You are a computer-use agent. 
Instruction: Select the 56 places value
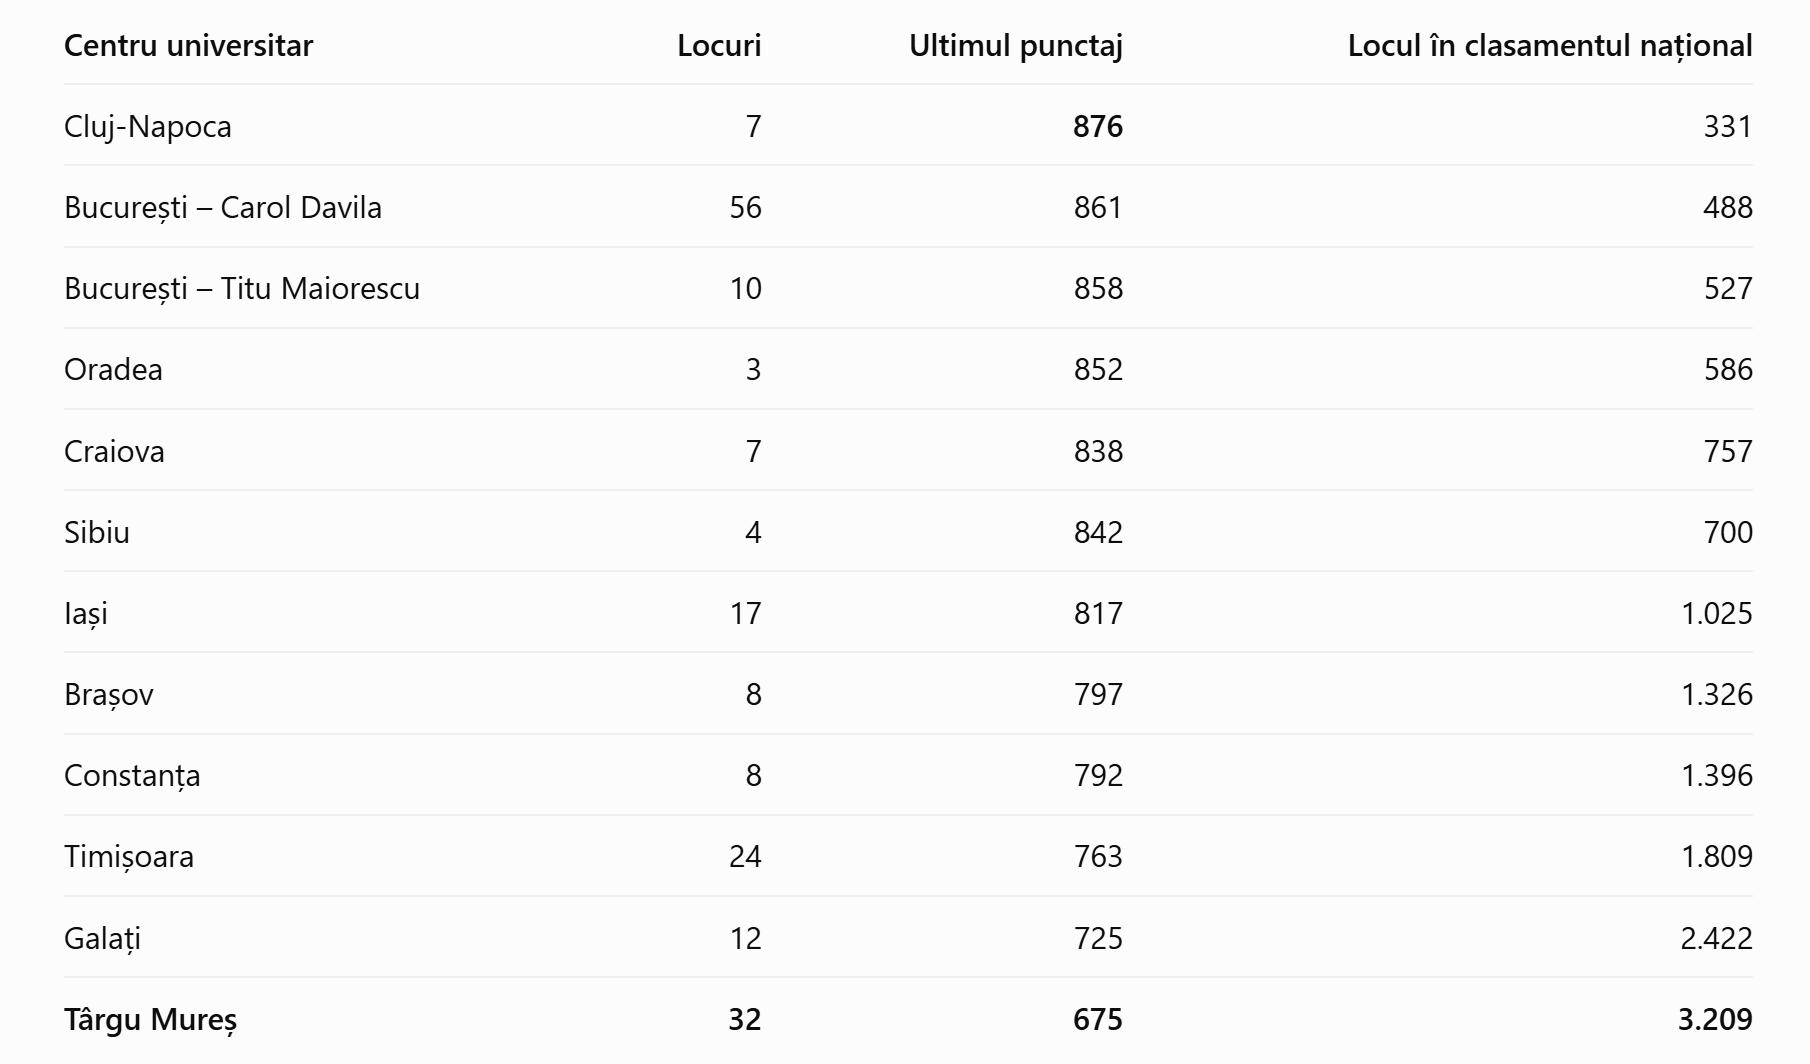point(745,208)
